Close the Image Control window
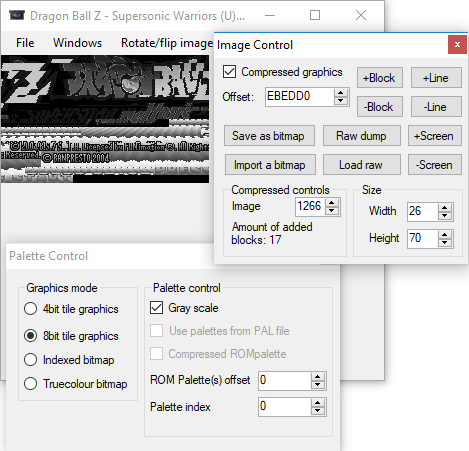 tap(457, 45)
